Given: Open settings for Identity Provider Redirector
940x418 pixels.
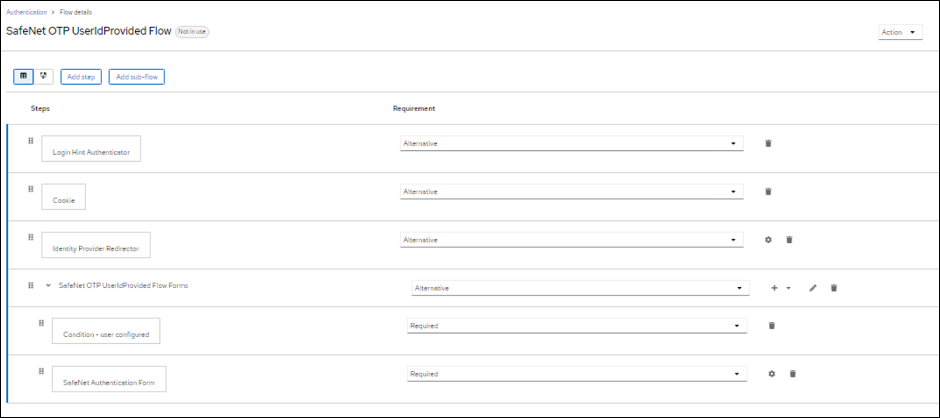Looking at the screenshot, I should (768, 240).
